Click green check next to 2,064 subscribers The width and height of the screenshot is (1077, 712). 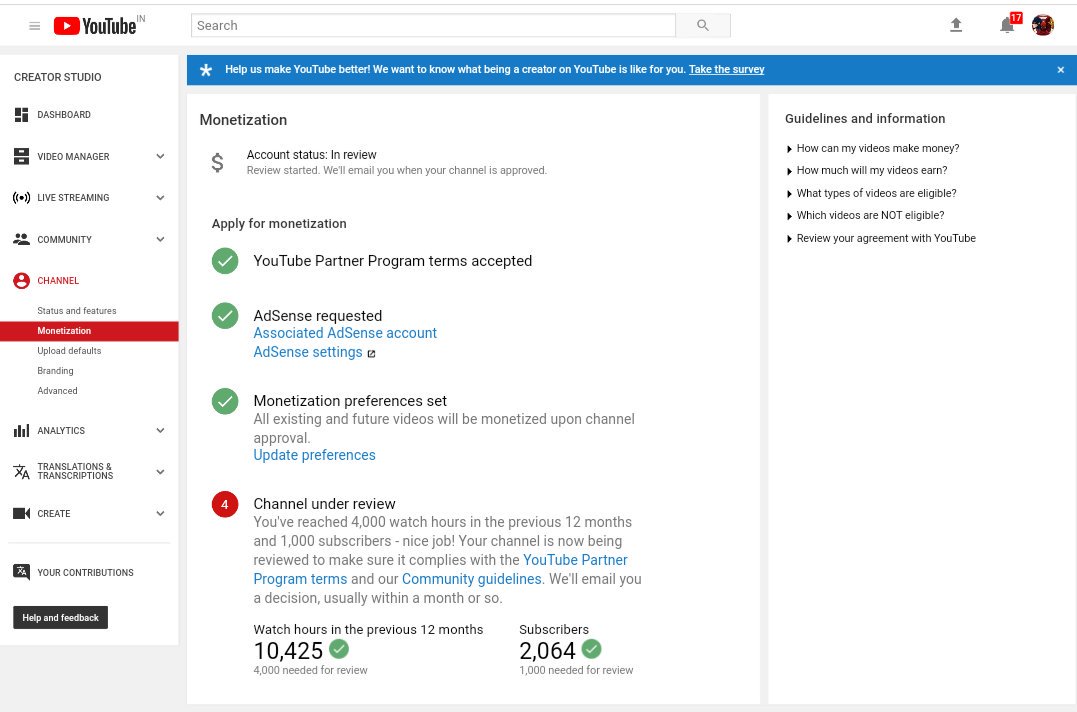coord(591,649)
